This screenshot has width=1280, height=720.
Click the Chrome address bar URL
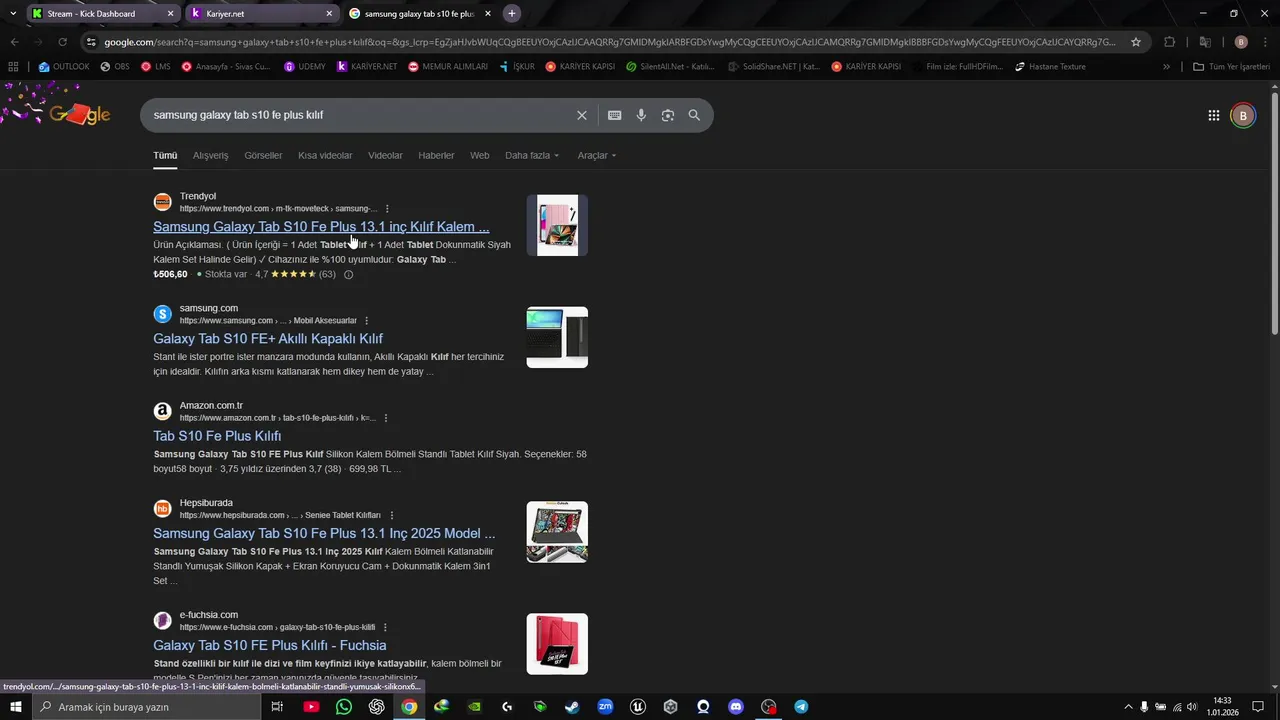pyautogui.click(x=610, y=42)
